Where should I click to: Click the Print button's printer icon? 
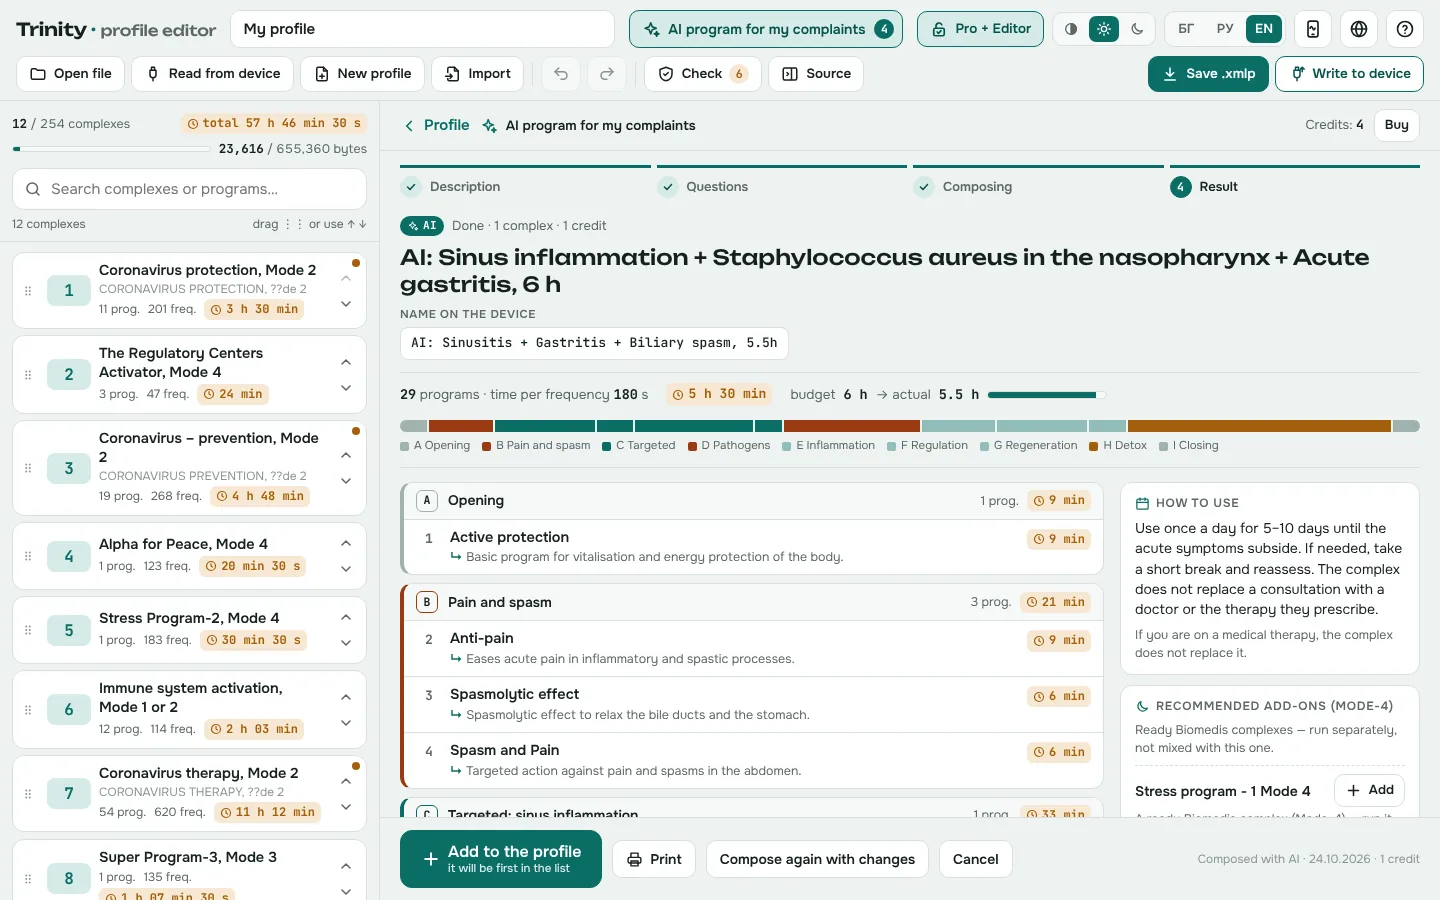coord(634,859)
